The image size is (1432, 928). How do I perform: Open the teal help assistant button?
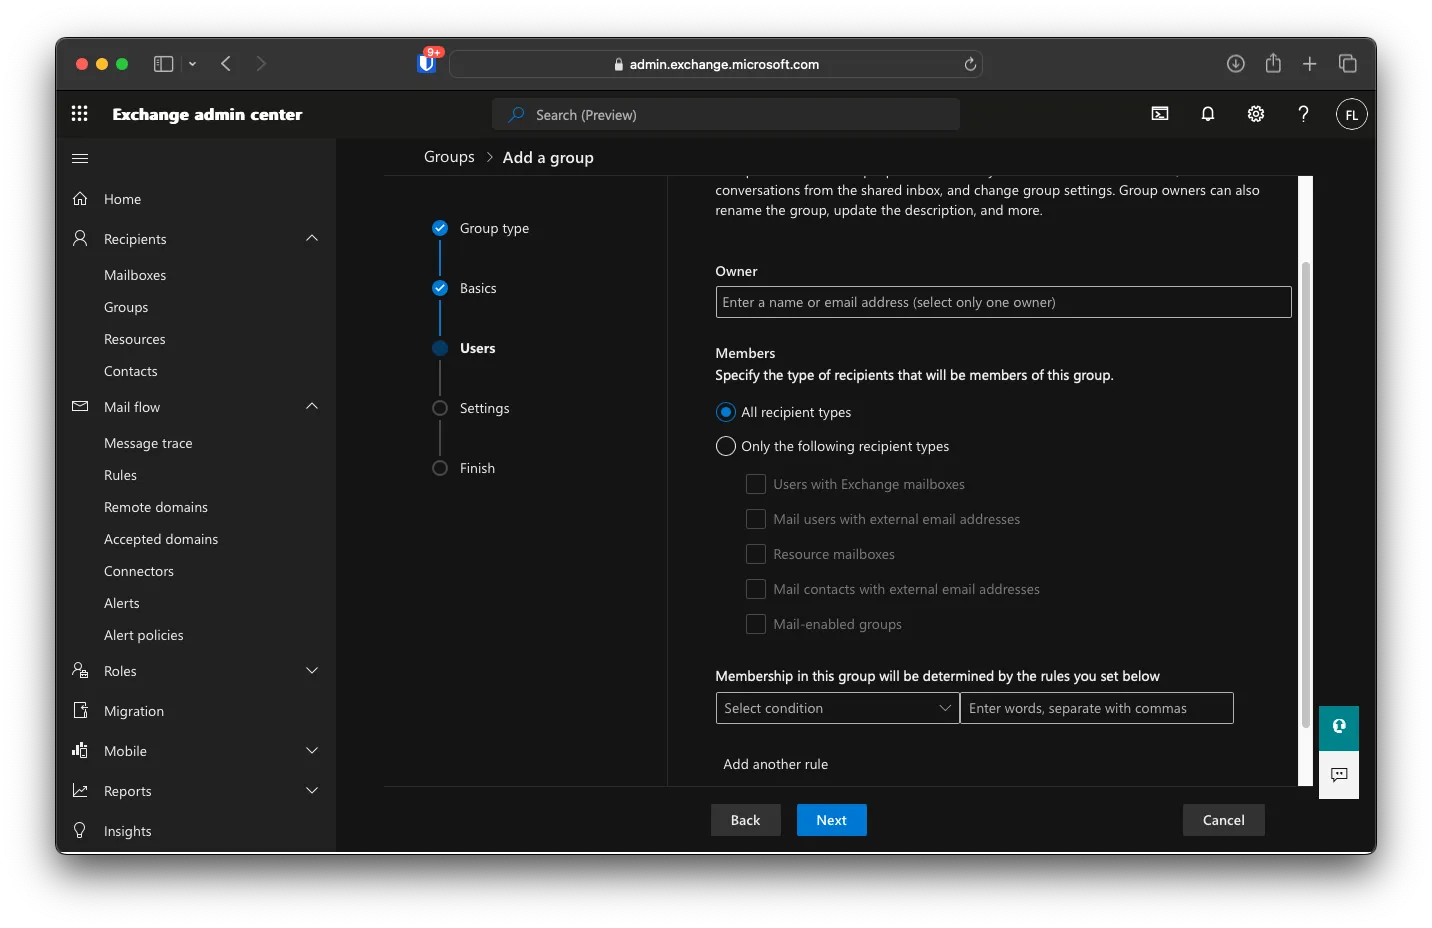click(1339, 727)
